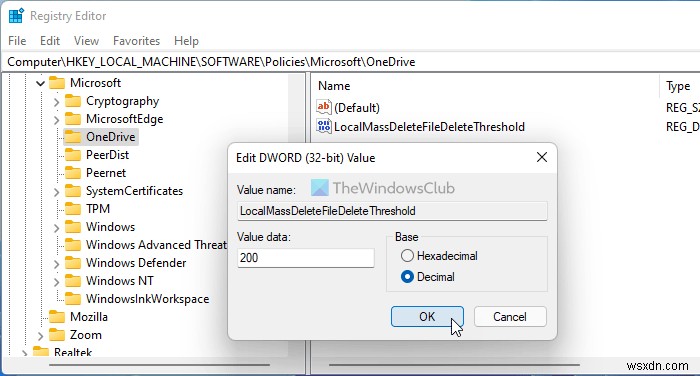This screenshot has height=376, width=700.
Task: Select the WindowsInkWorkspace key label
Action: pos(147,299)
